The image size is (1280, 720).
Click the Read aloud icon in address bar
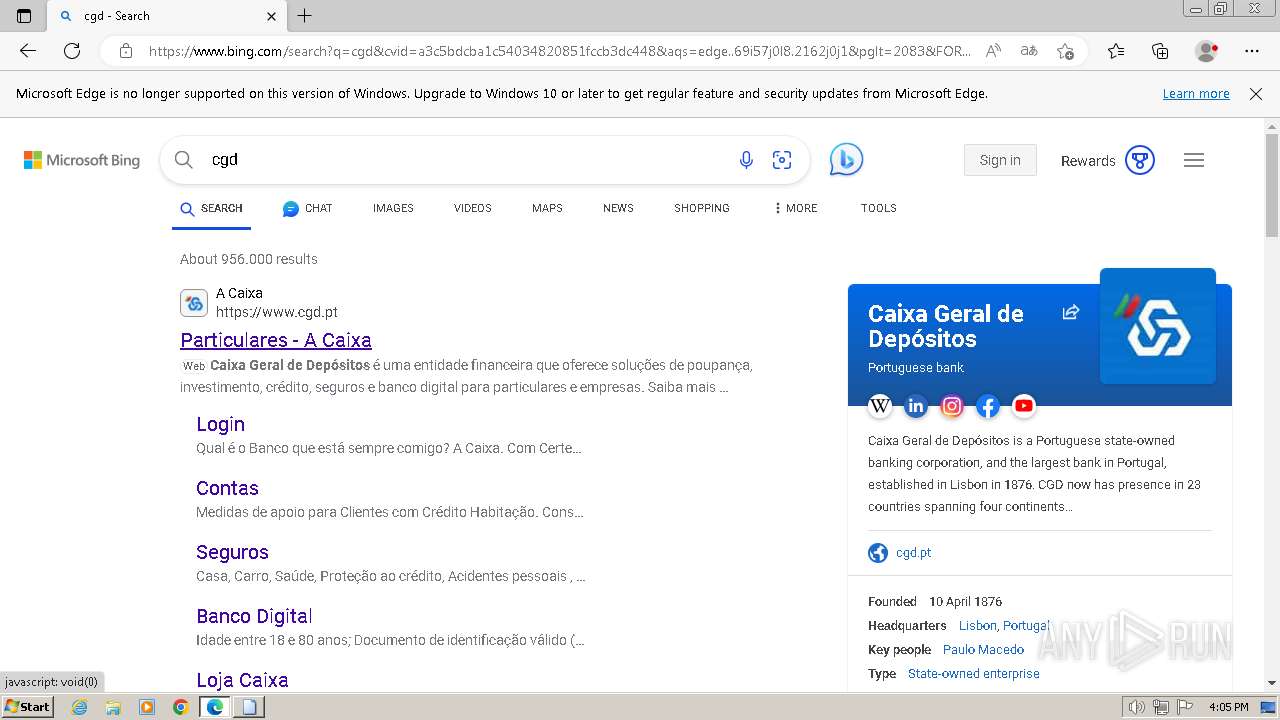[993, 51]
